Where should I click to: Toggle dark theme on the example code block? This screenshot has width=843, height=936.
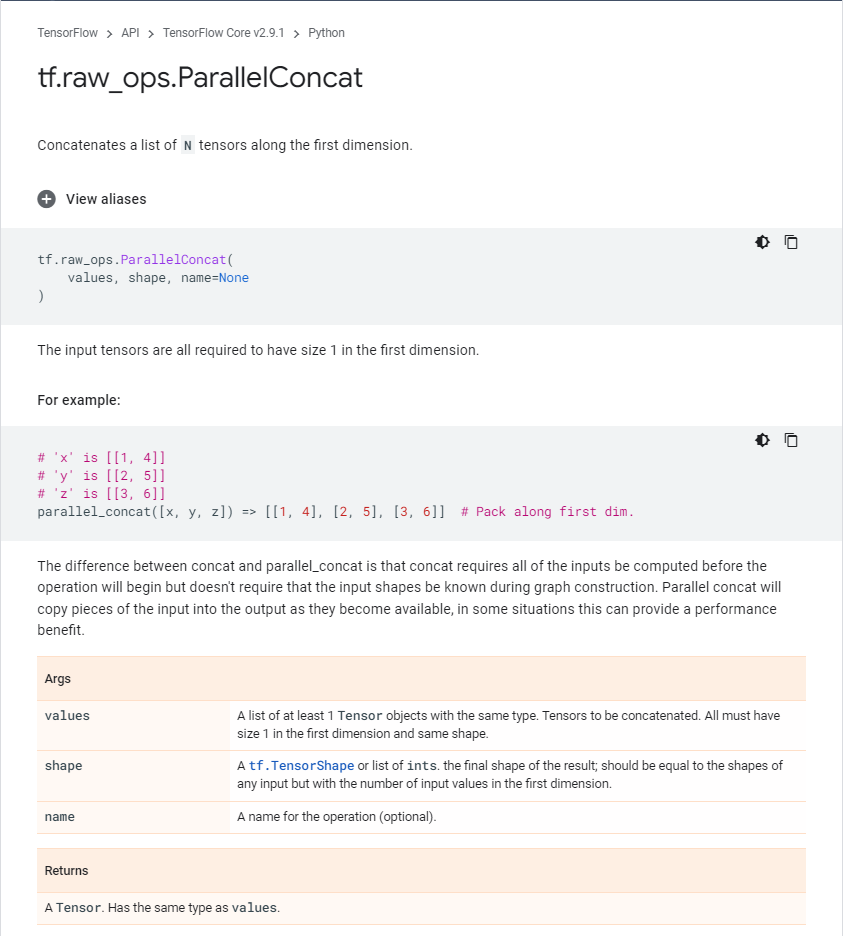pyautogui.click(x=763, y=440)
